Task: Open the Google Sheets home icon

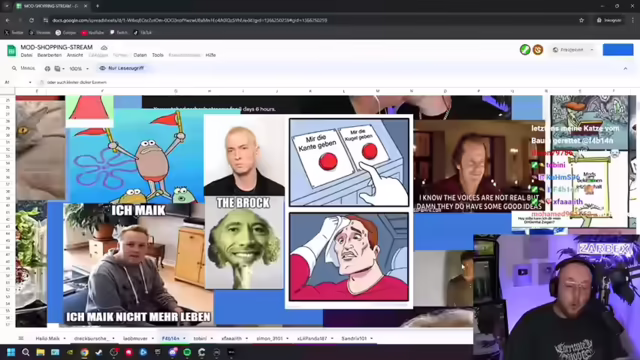Action: [11, 50]
